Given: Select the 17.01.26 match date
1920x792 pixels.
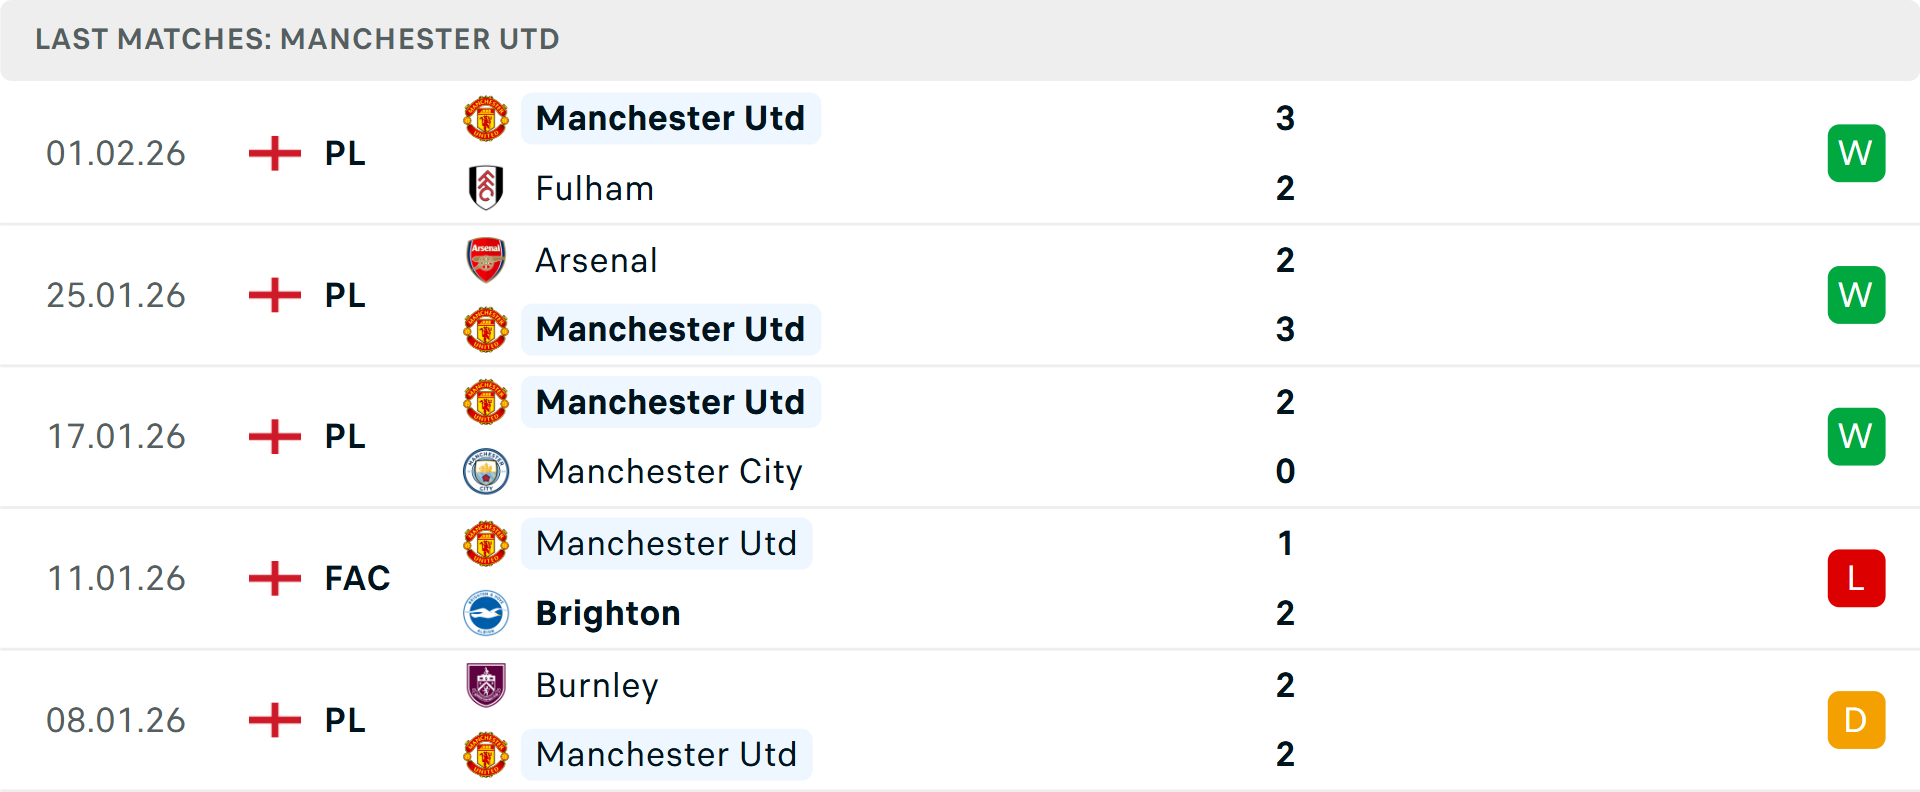Looking at the screenshot, I should (116, 436).
